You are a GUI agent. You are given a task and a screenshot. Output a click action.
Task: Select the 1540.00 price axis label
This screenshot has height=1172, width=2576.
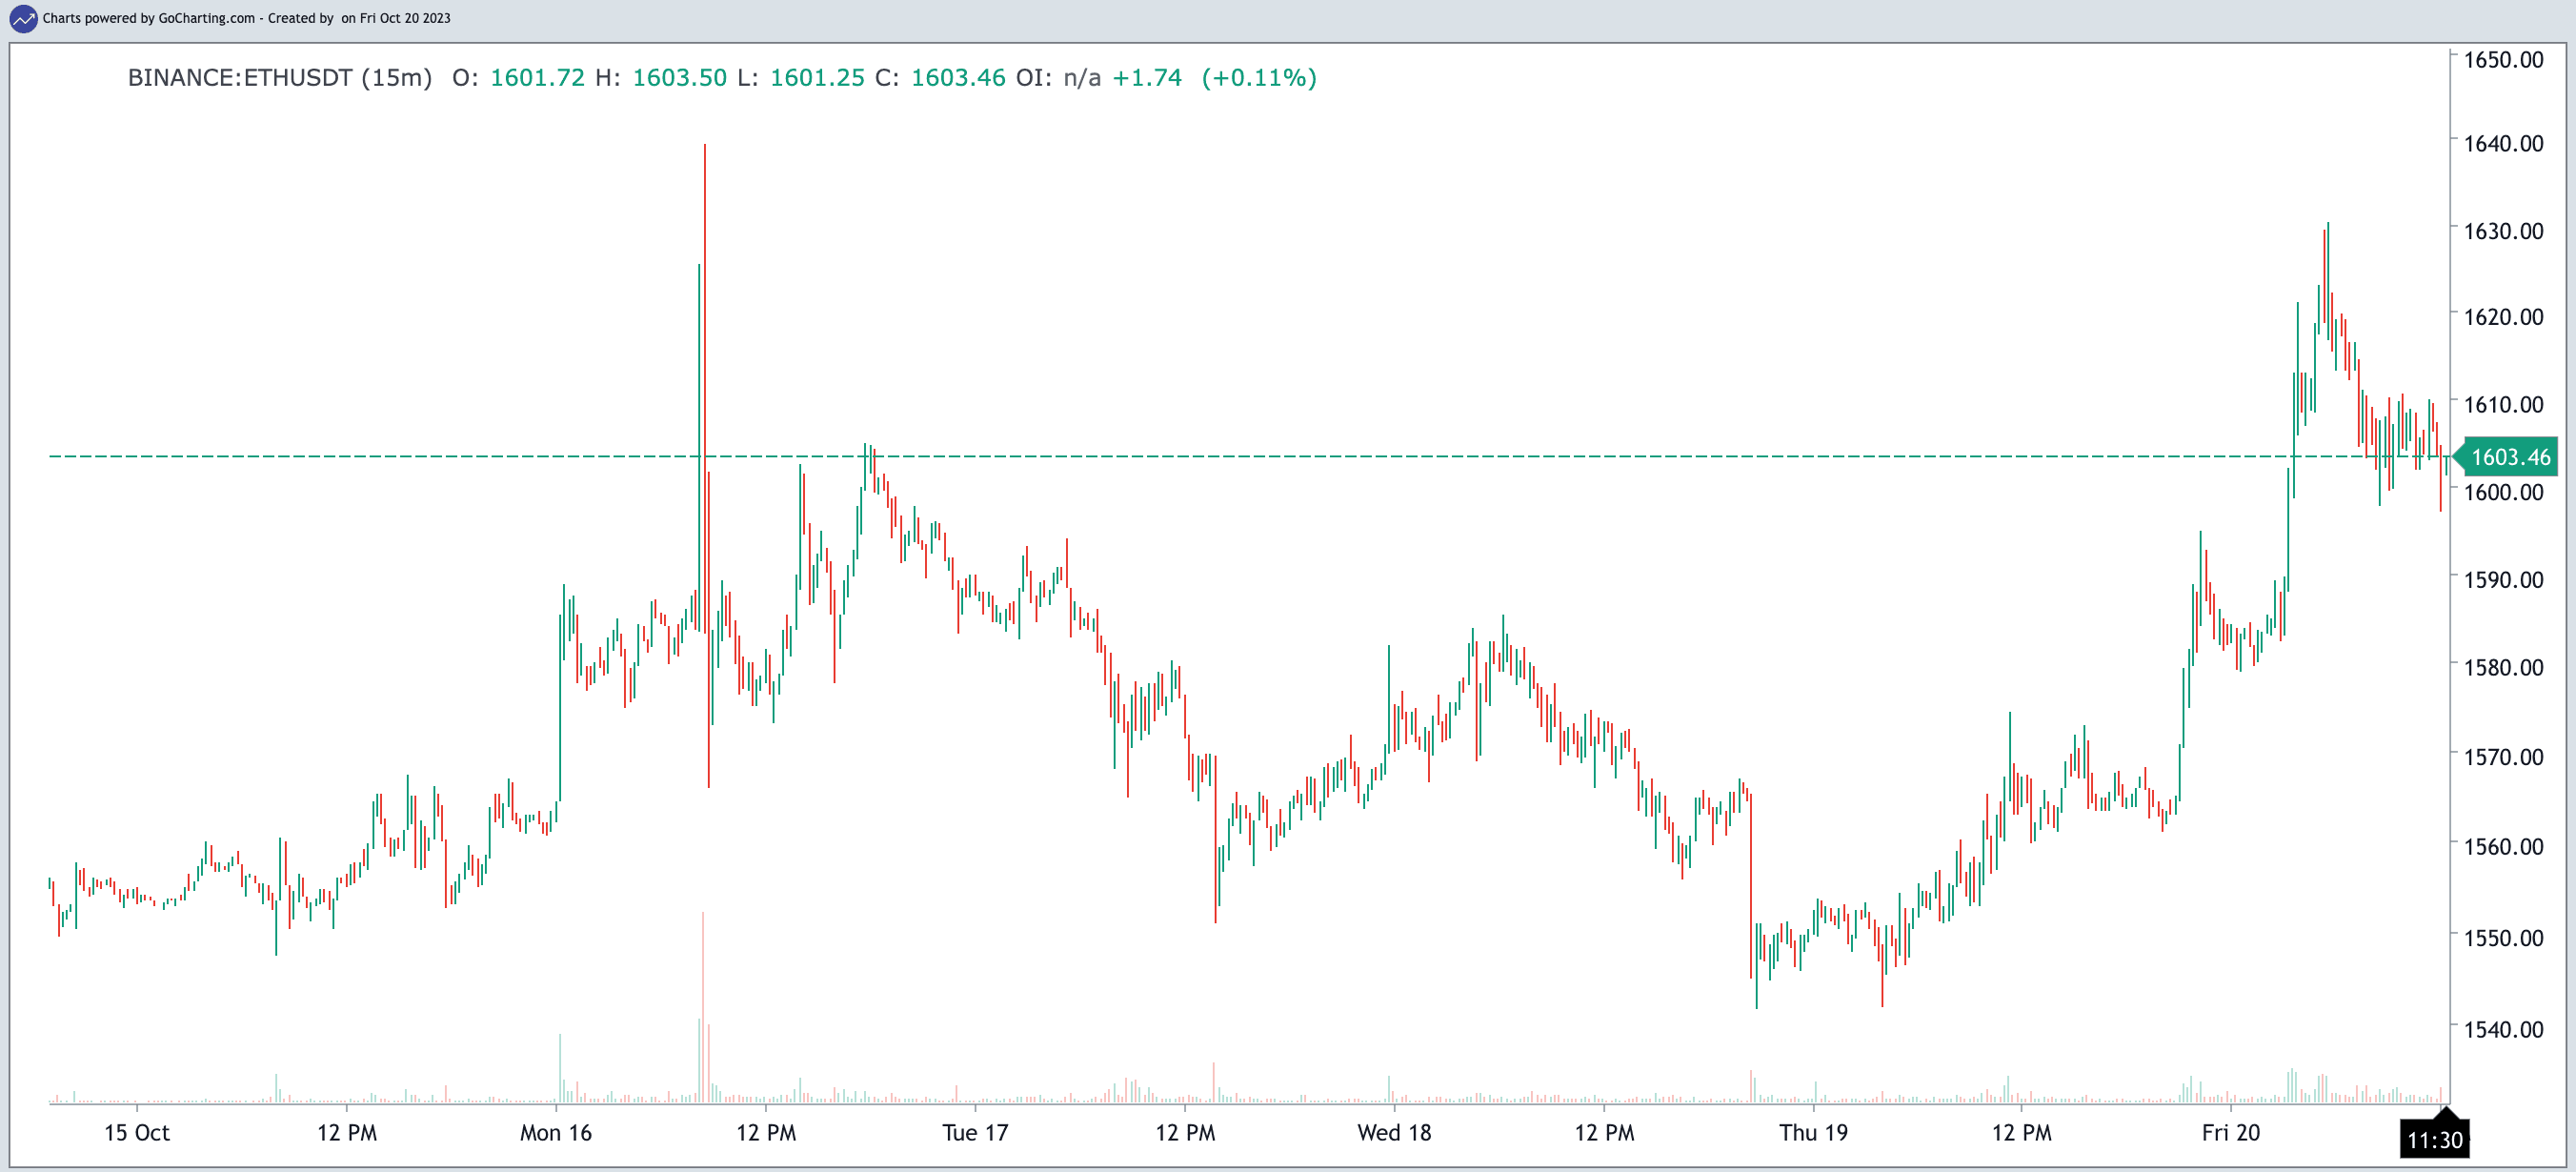pyautogui.click(x=2502, y=1029)
